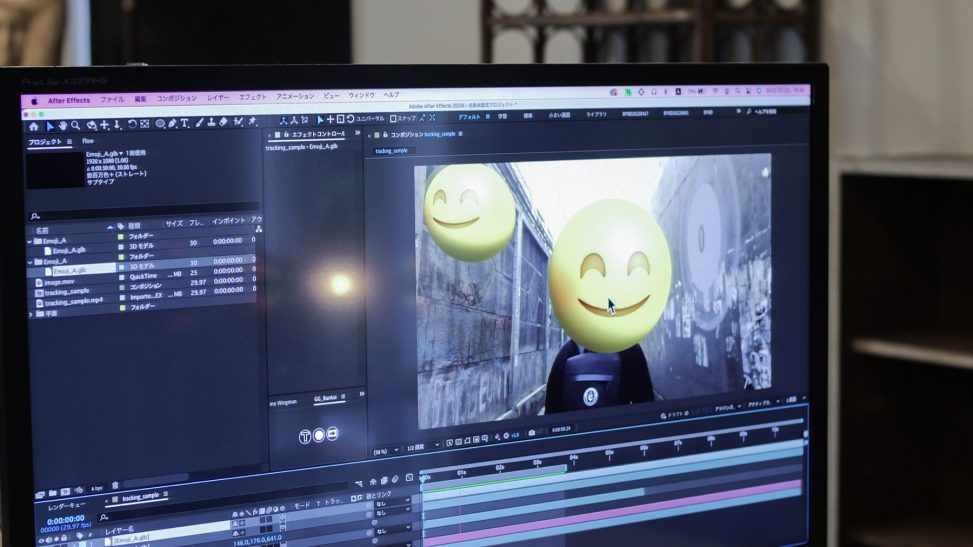Open the 1/2 画質 resolution dropdown
973x547 pixels.
[x=423, y=446]
